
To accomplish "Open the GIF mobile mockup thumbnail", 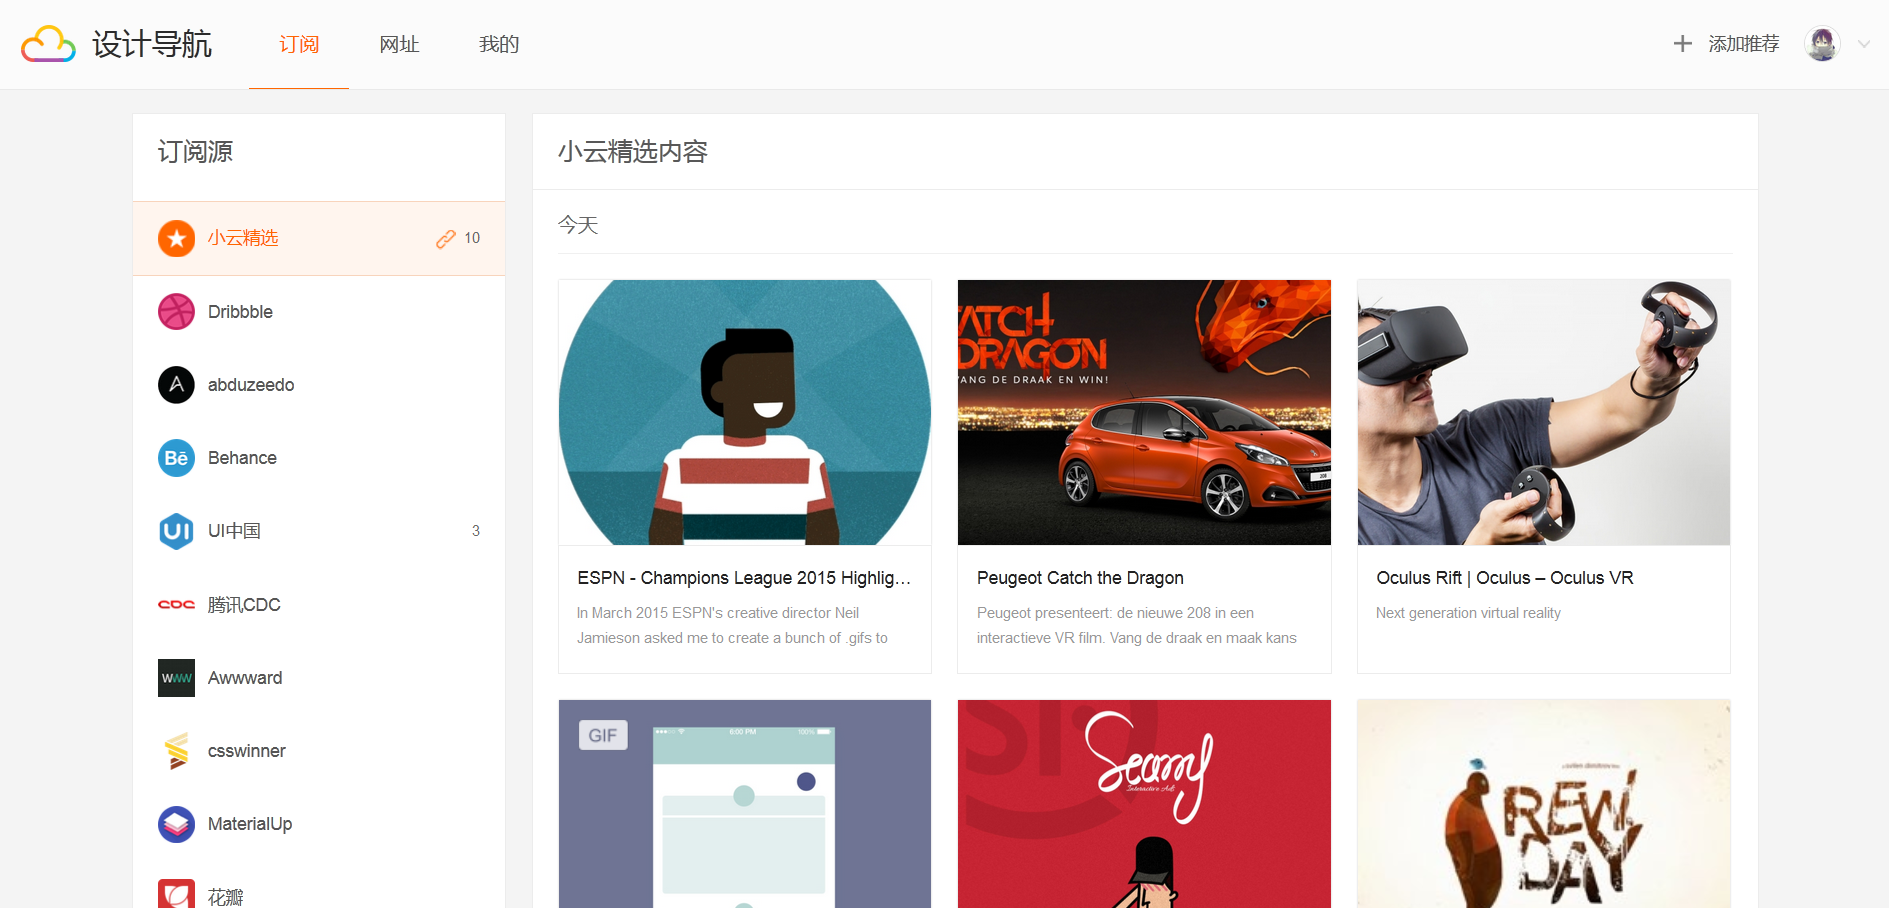I will point(745,804).
